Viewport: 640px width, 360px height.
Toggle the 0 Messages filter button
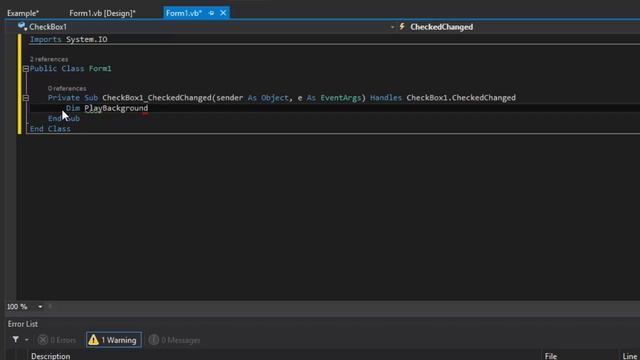click(x=175, y=340)
